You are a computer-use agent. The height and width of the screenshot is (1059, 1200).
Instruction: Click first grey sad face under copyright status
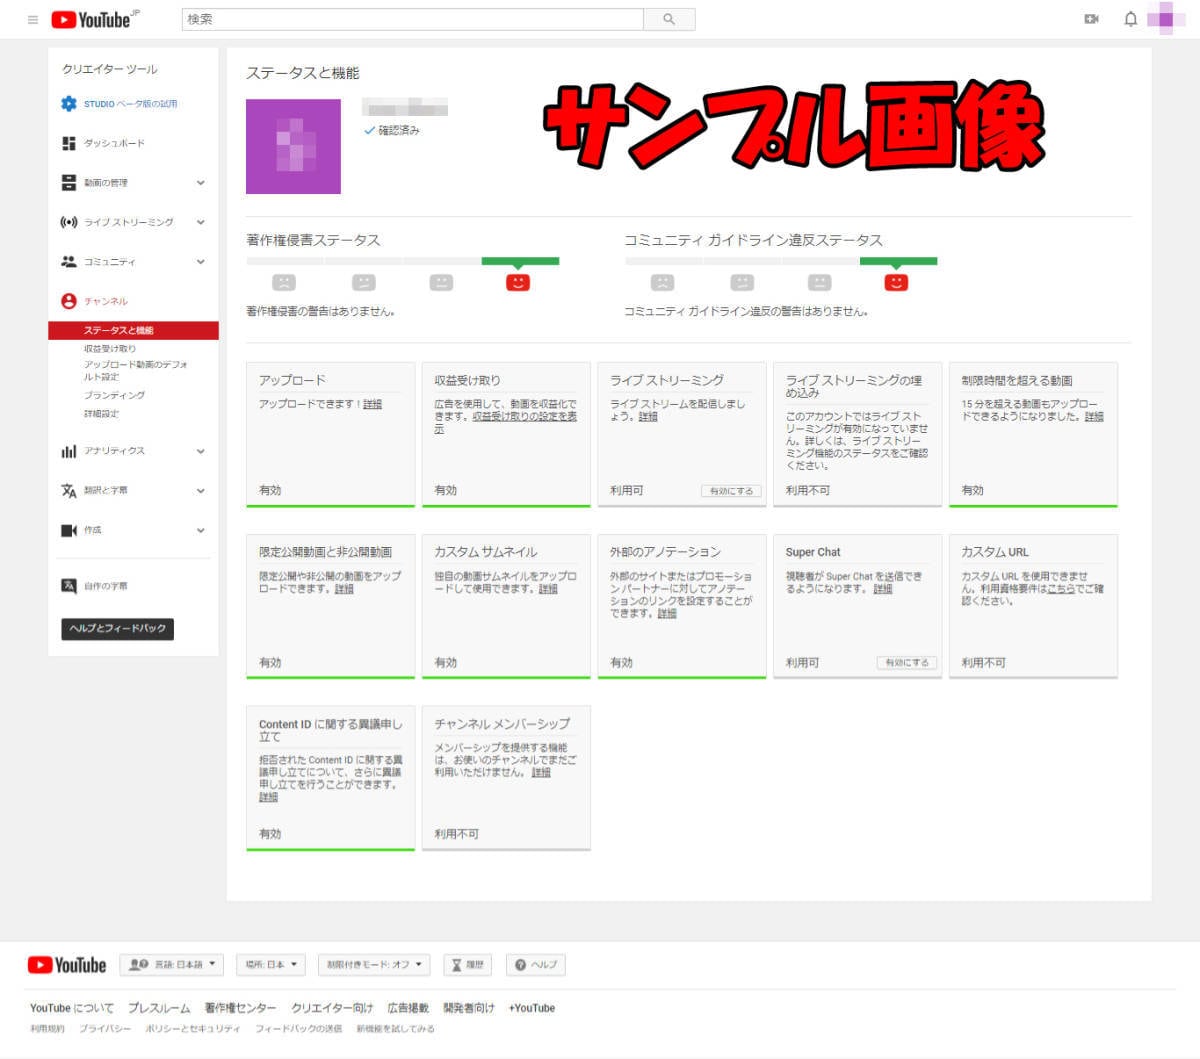(x=284, y=283)
